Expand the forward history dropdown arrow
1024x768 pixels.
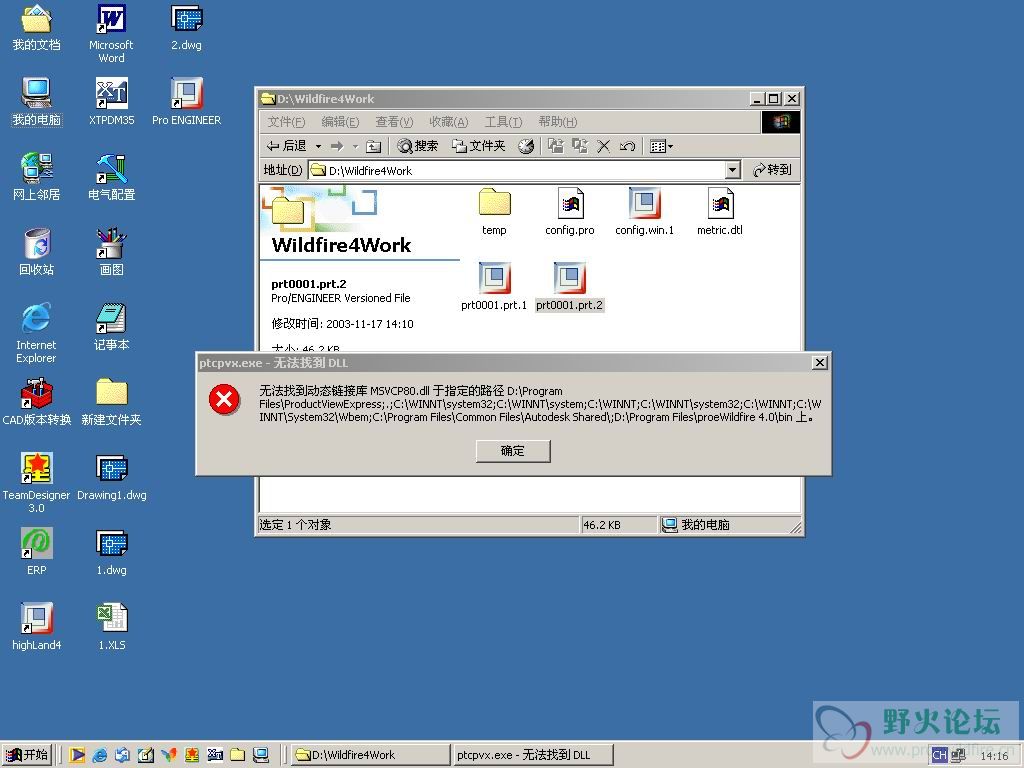point(355,146)
